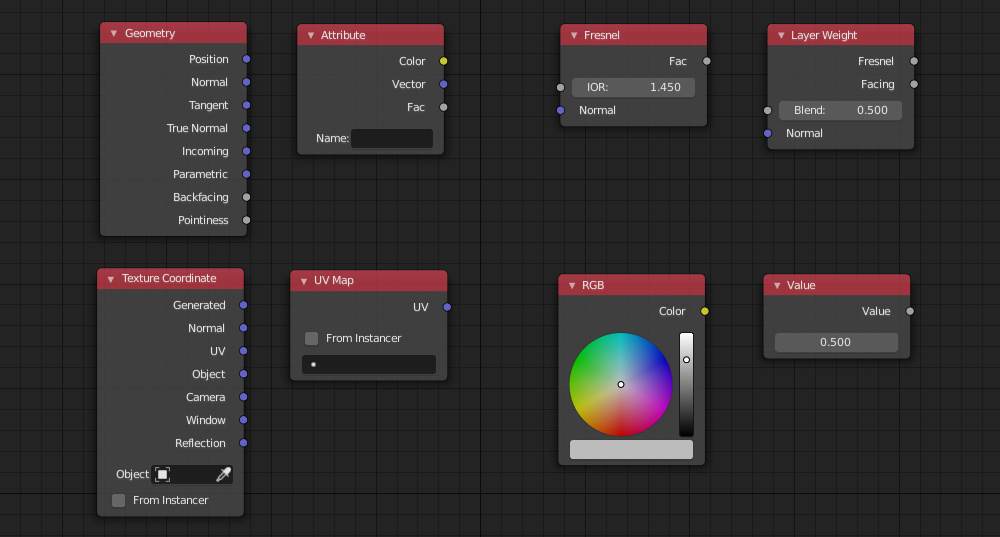Click Layer Weight Normal input socket
The width and height of the screenshot is (1000, 537).
768,133
